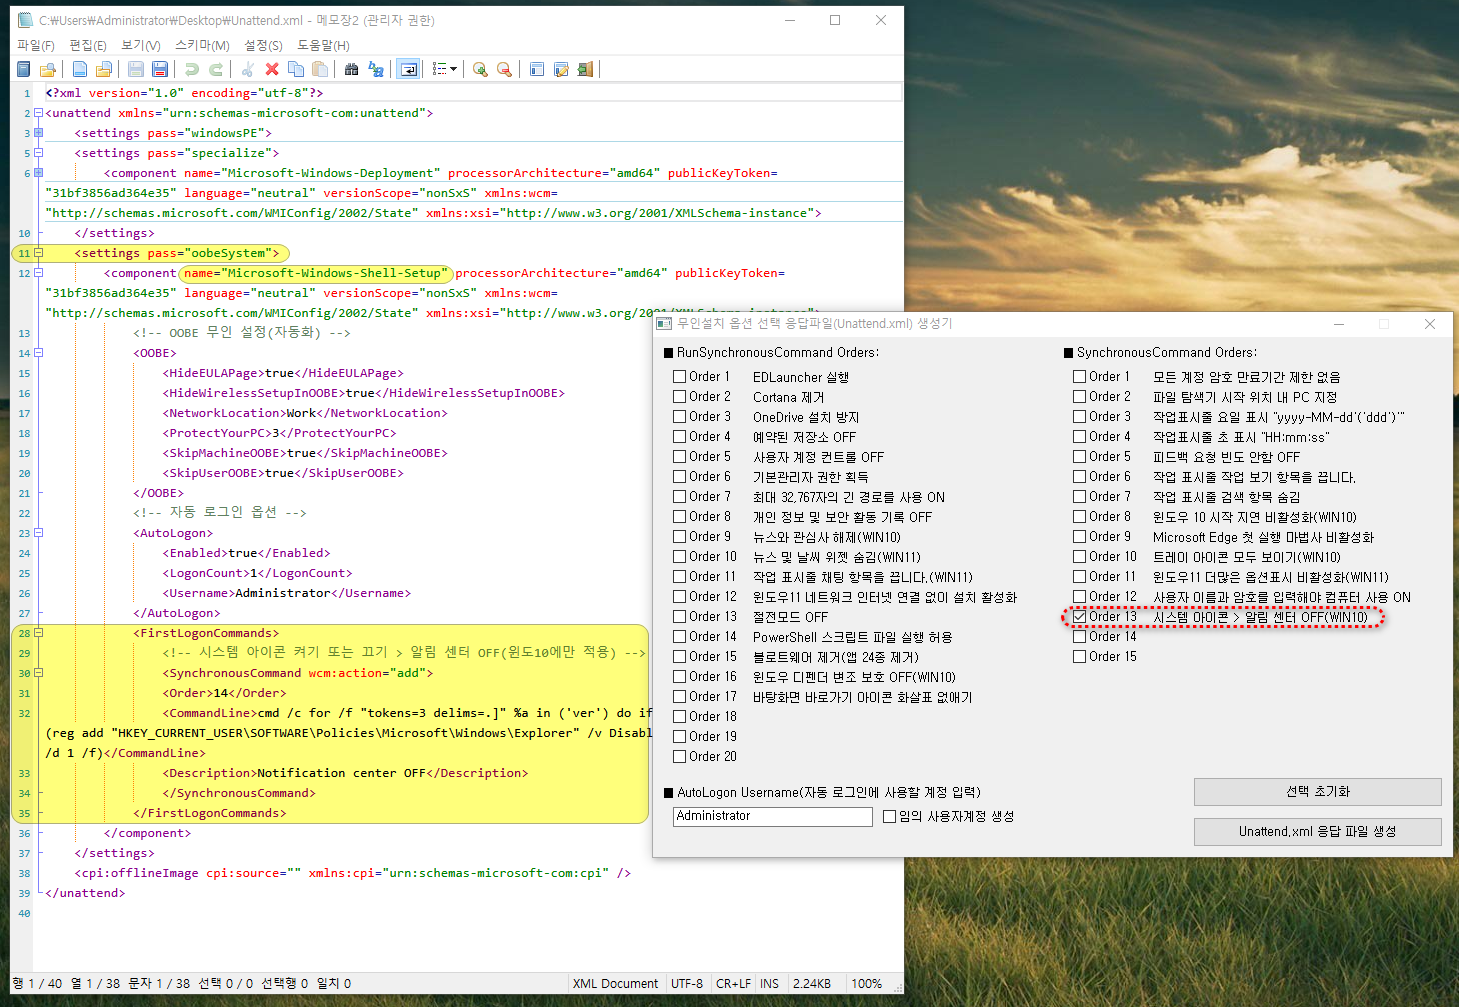Click XML Document in status bar
The height and width of the screenshot is (1007, 1459).
tap(615, 984)
